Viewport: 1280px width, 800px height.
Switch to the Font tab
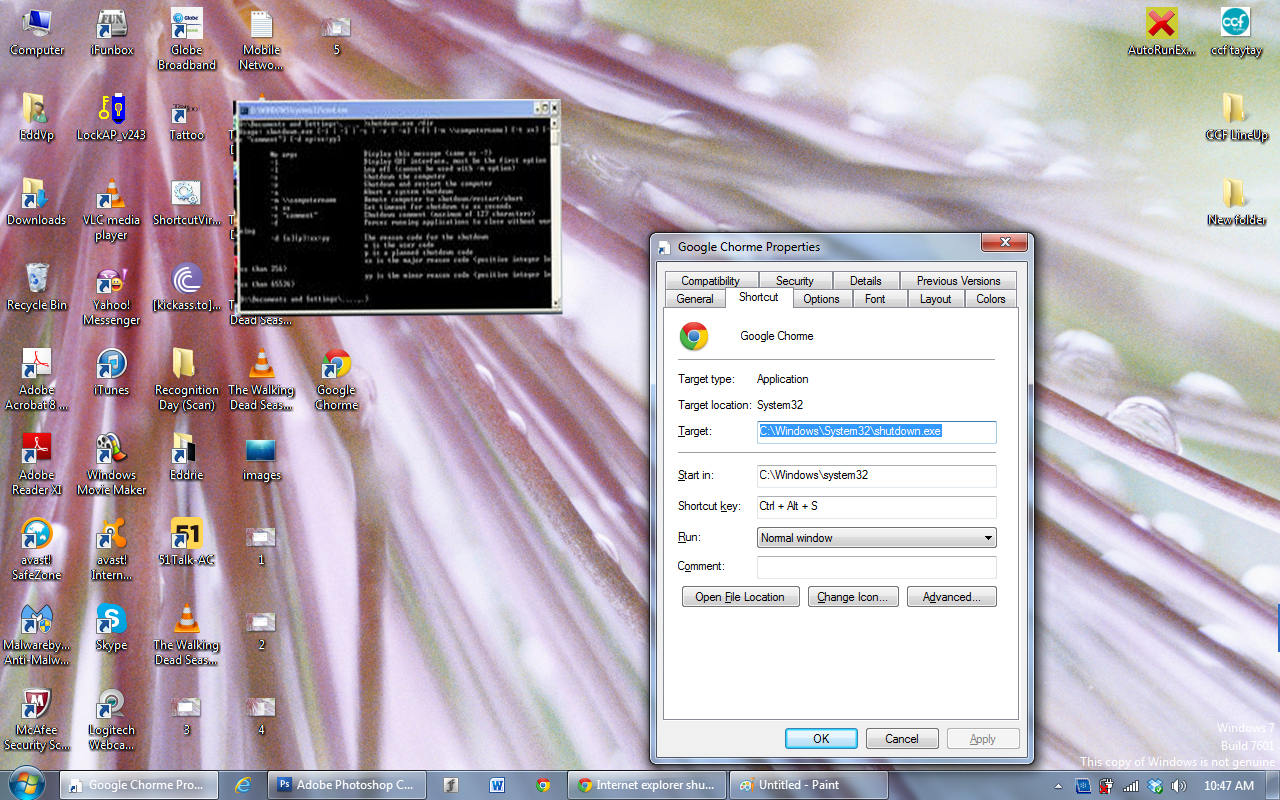pos(875,299)
